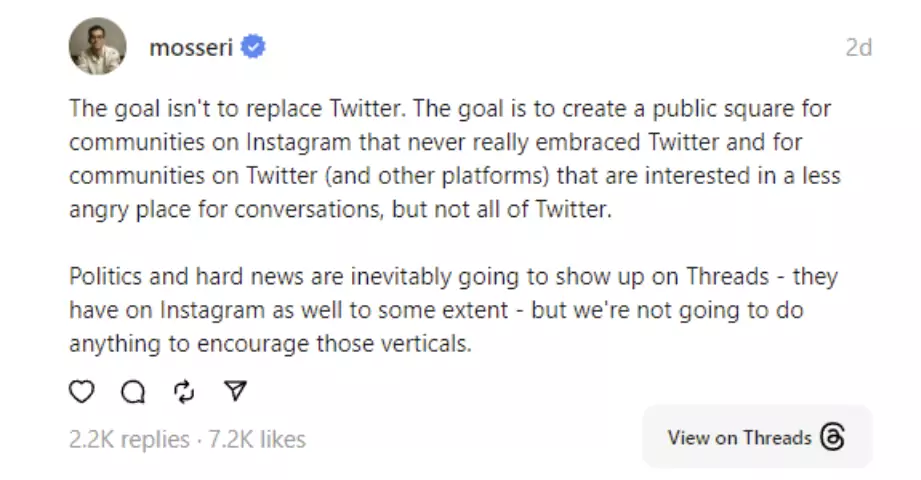Viewport: 921px width, 480px height.
Task: Open mosseri's profile picture
Action: (x=98, y=46)
